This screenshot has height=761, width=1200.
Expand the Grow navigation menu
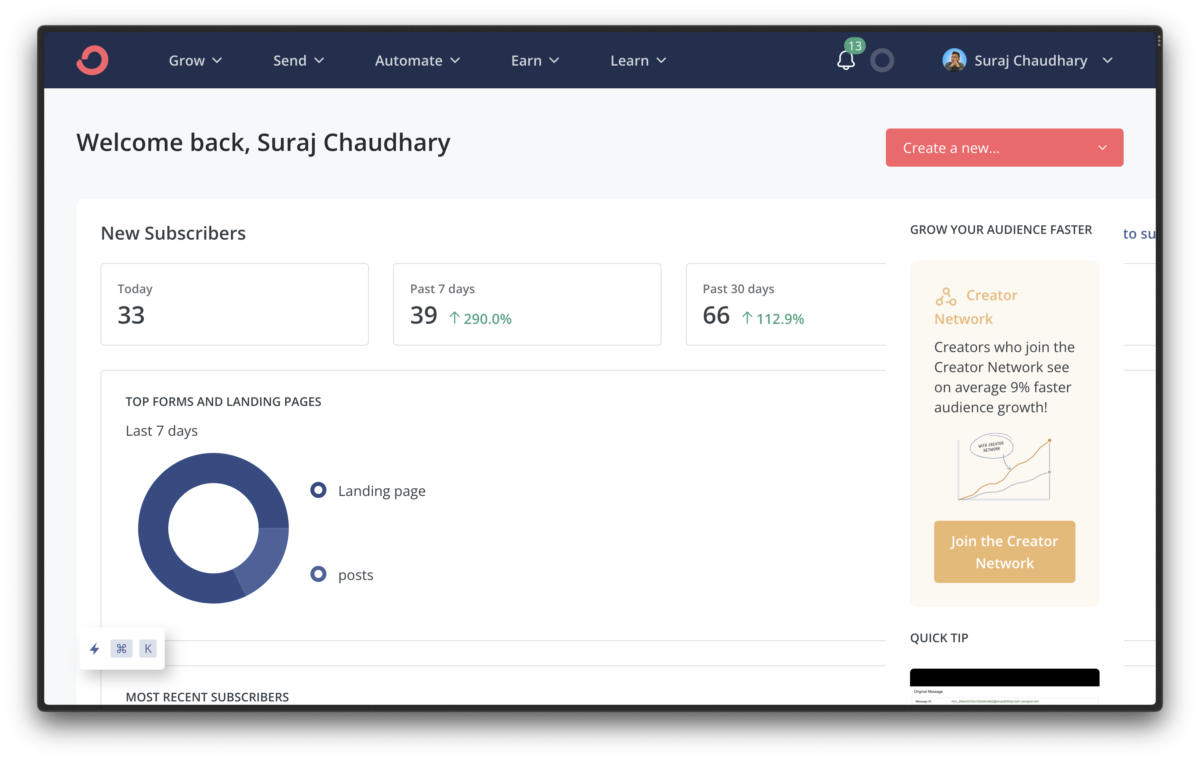pyautogui.click(x=195, y=60)
